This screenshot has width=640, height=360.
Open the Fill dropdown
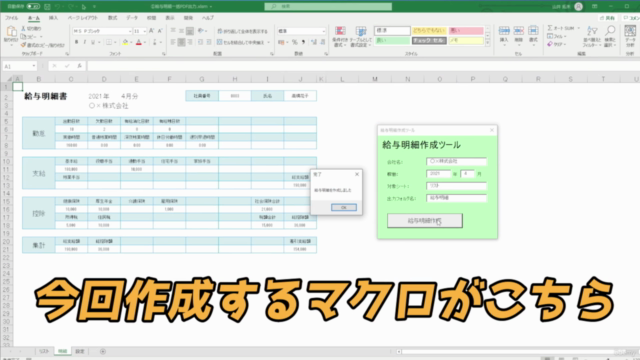(557, 36)
